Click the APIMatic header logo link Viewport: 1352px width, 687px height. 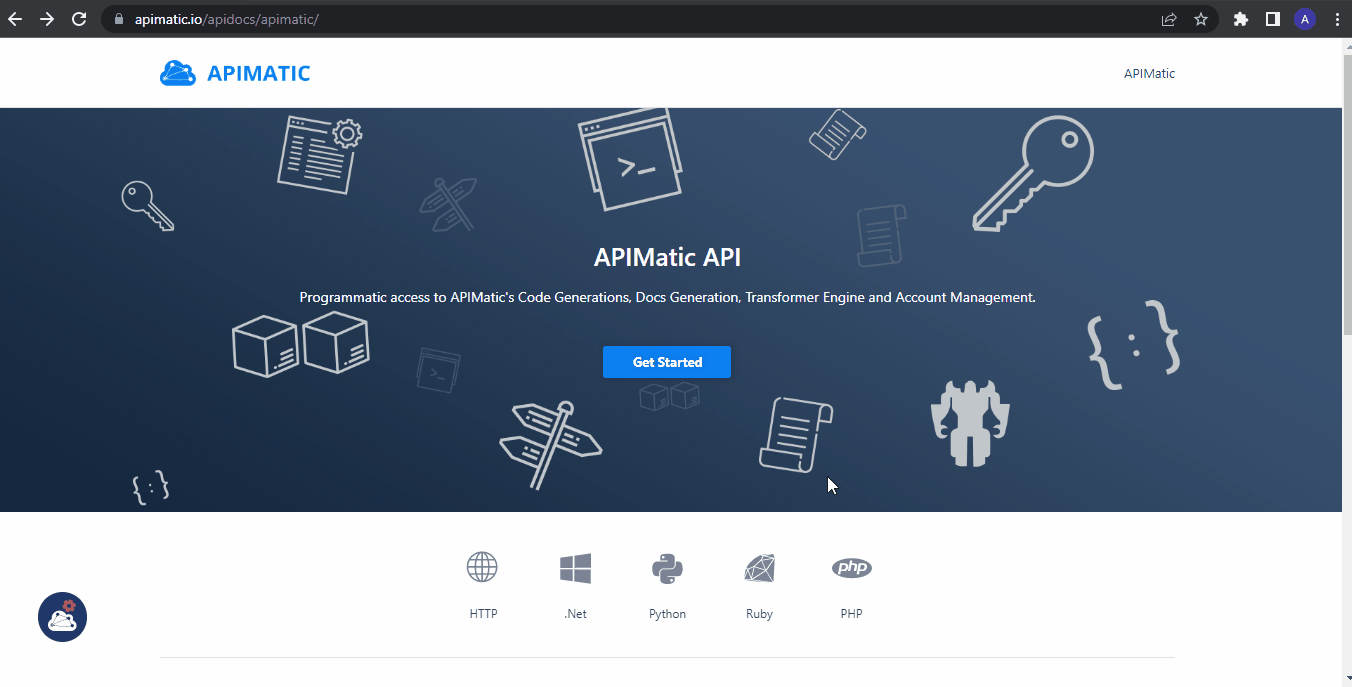(x=234, y=72)
